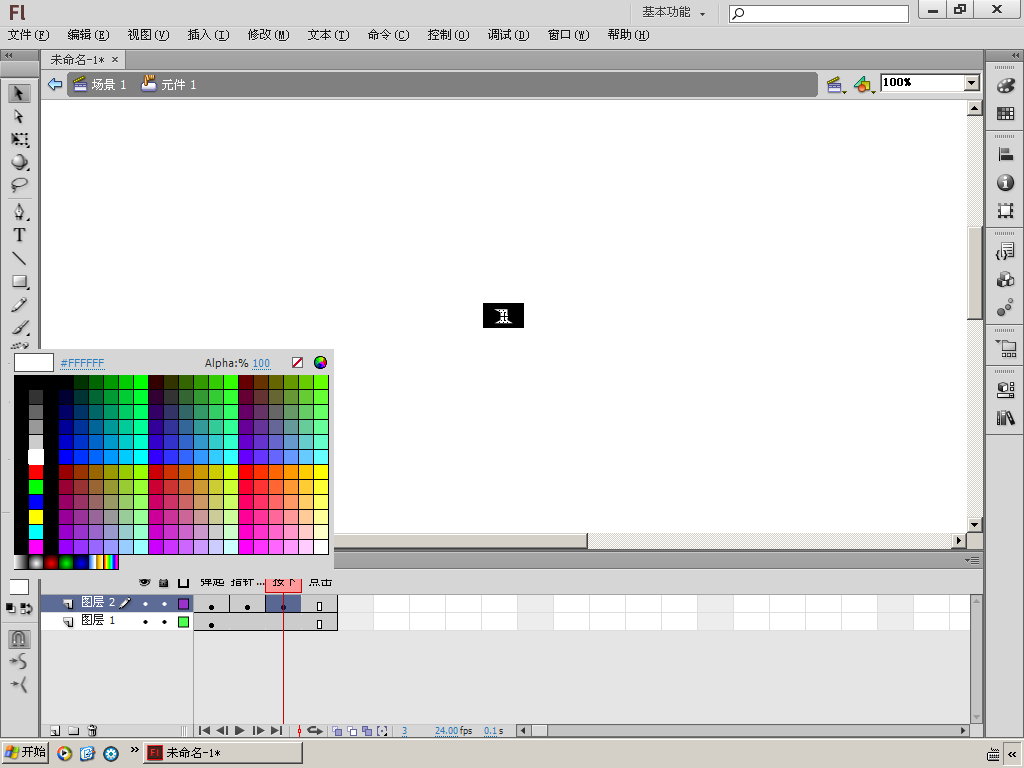Select the Lasso tool
Image resolution: width=1024 pixels, height=768 pixels.
click(19, 185)
